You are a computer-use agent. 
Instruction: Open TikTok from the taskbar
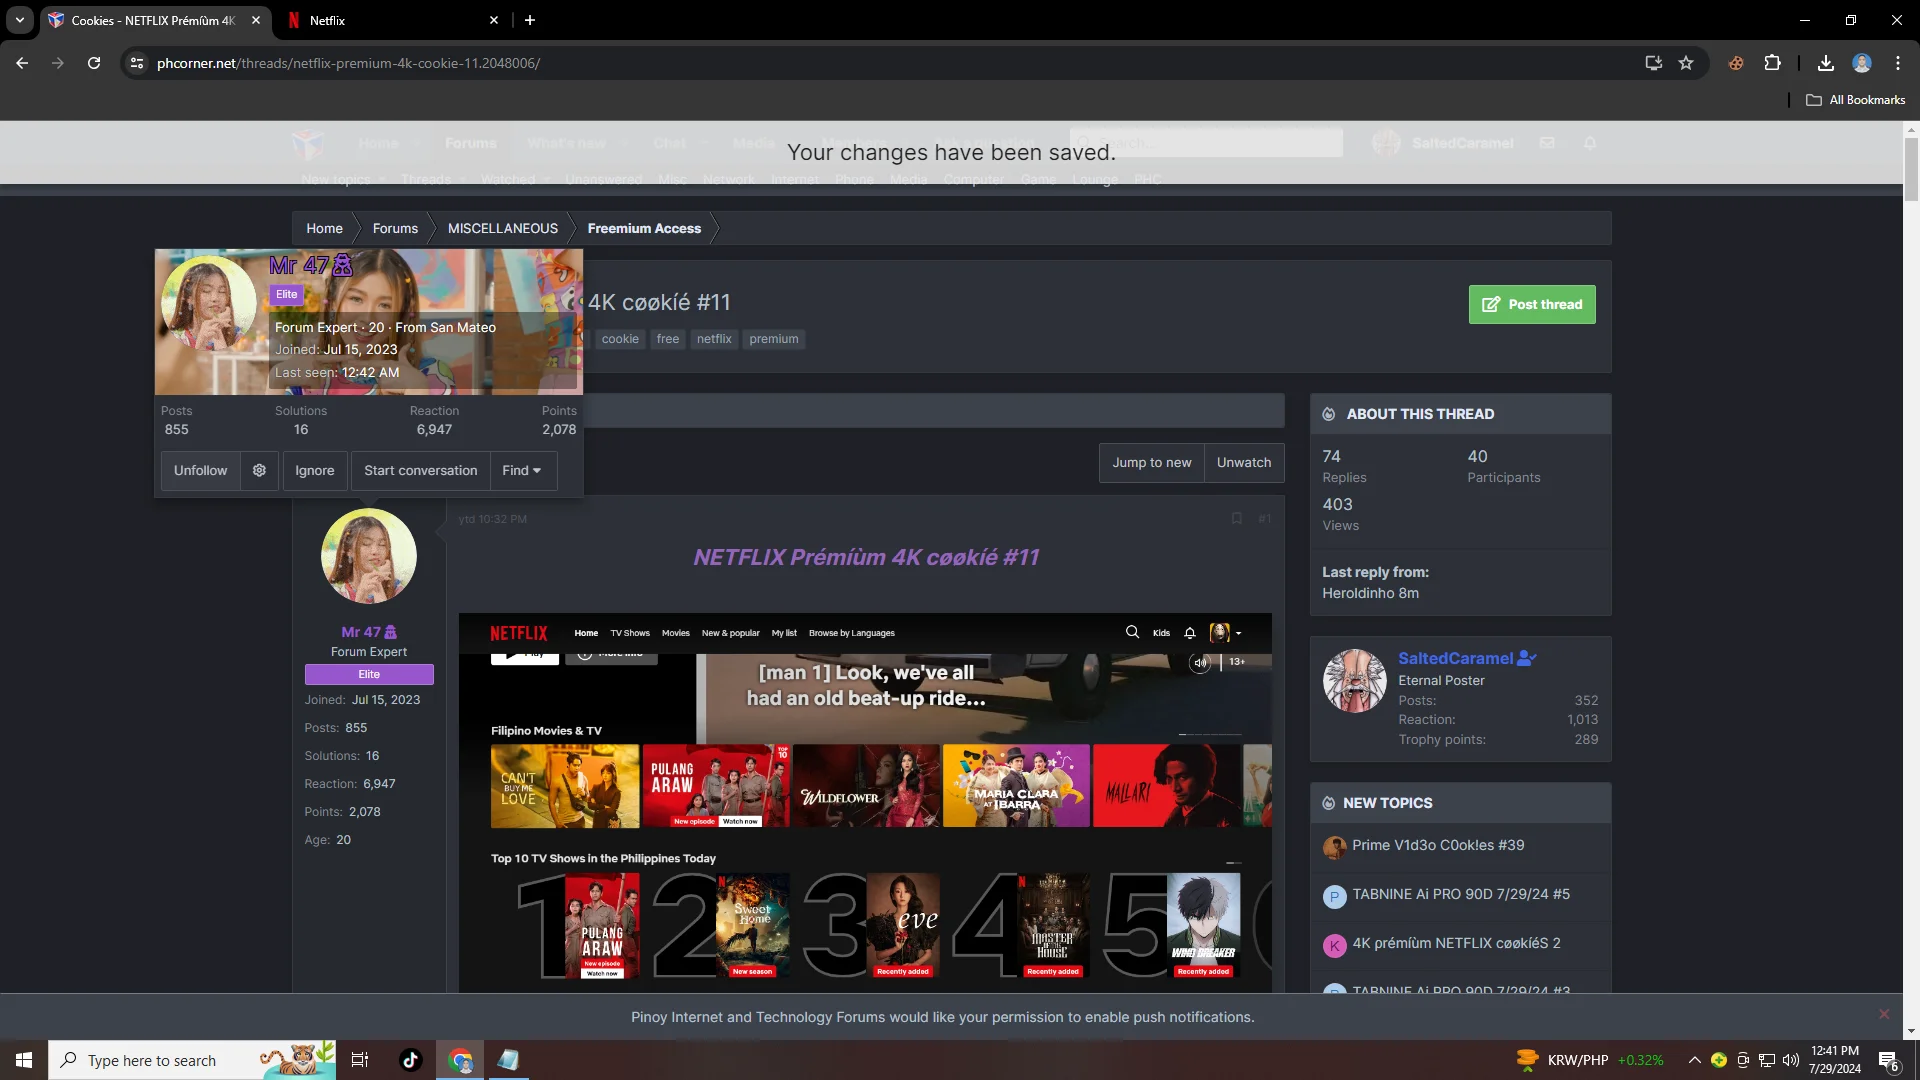410,1060
